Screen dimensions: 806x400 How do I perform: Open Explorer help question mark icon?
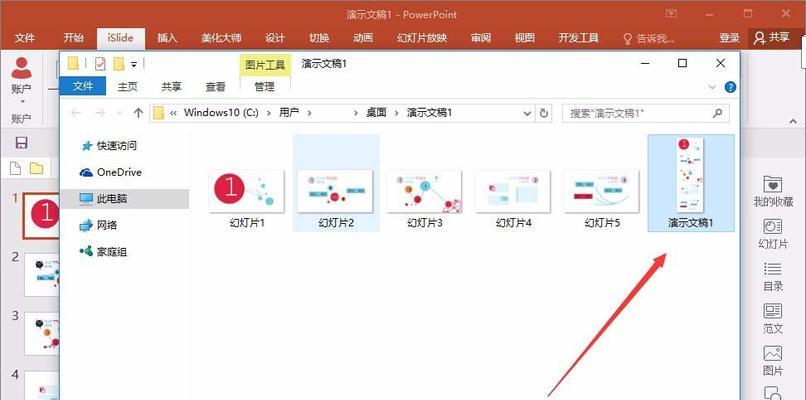coord(730,87)
